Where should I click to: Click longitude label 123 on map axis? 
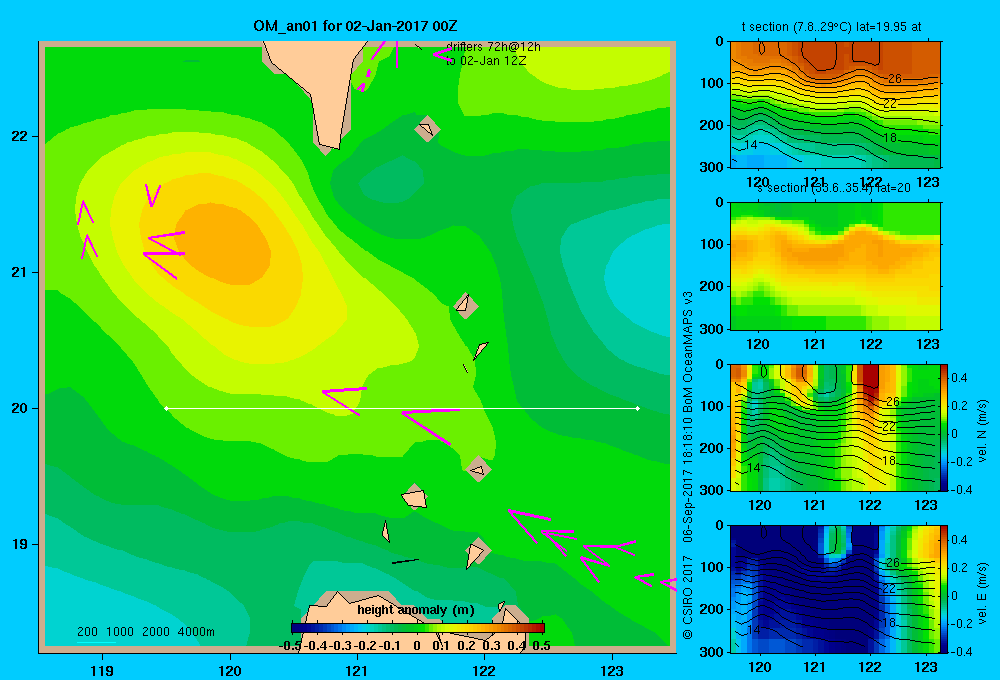click(612, 671)
